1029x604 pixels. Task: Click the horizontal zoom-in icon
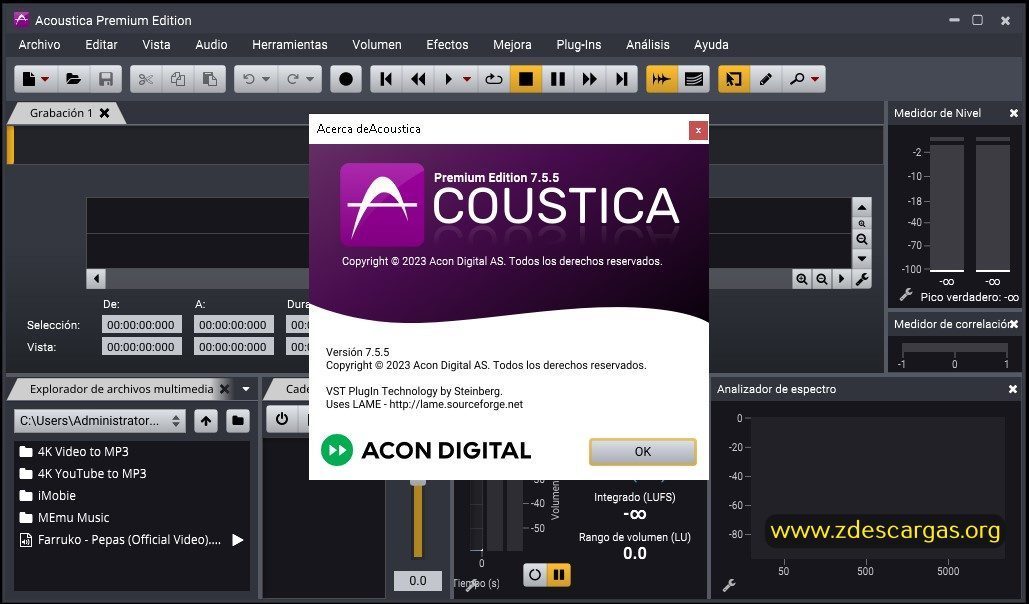[801, 279]
